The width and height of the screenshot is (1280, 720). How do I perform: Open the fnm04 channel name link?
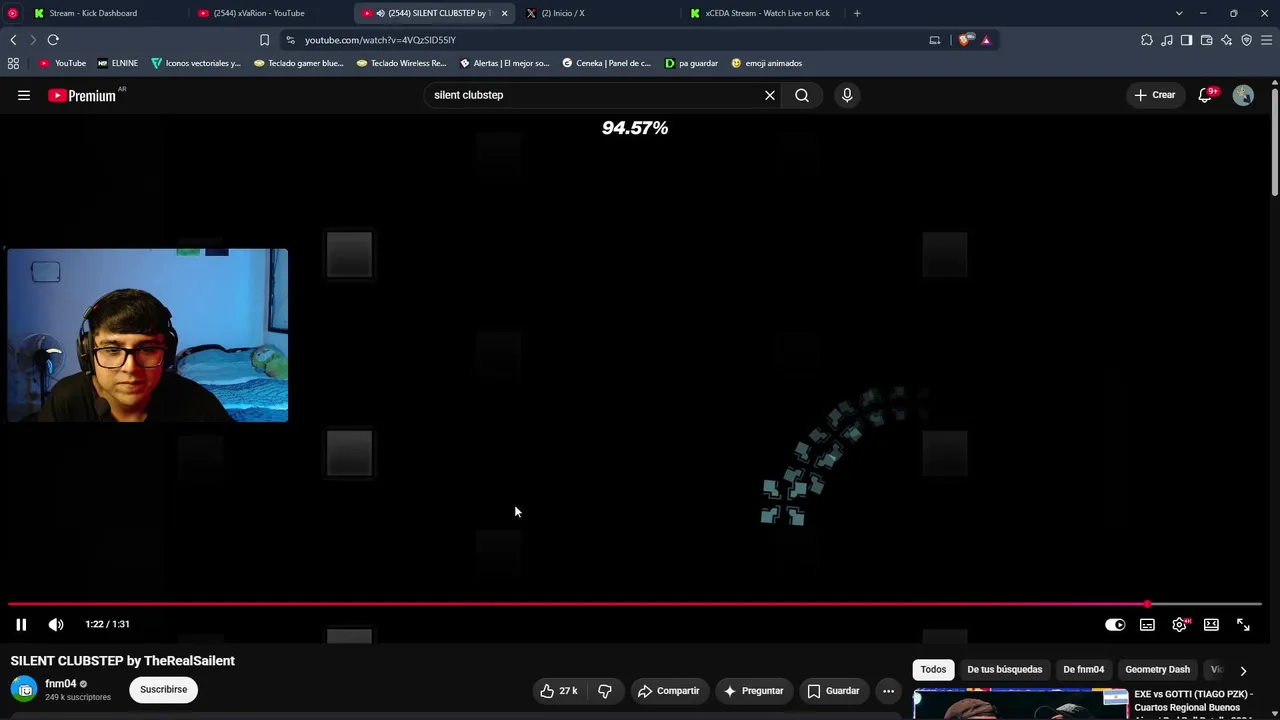click(60, 684)
